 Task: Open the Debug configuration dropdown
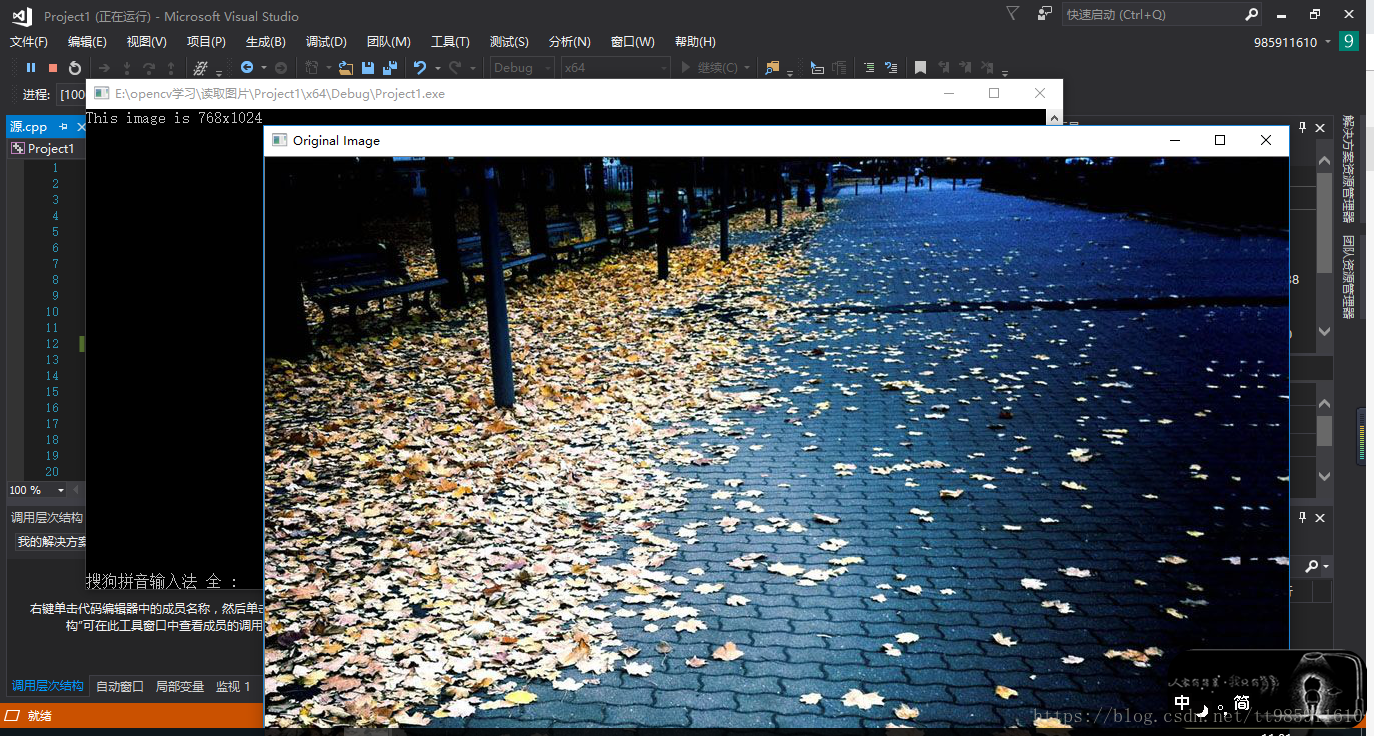click(522, 68)
